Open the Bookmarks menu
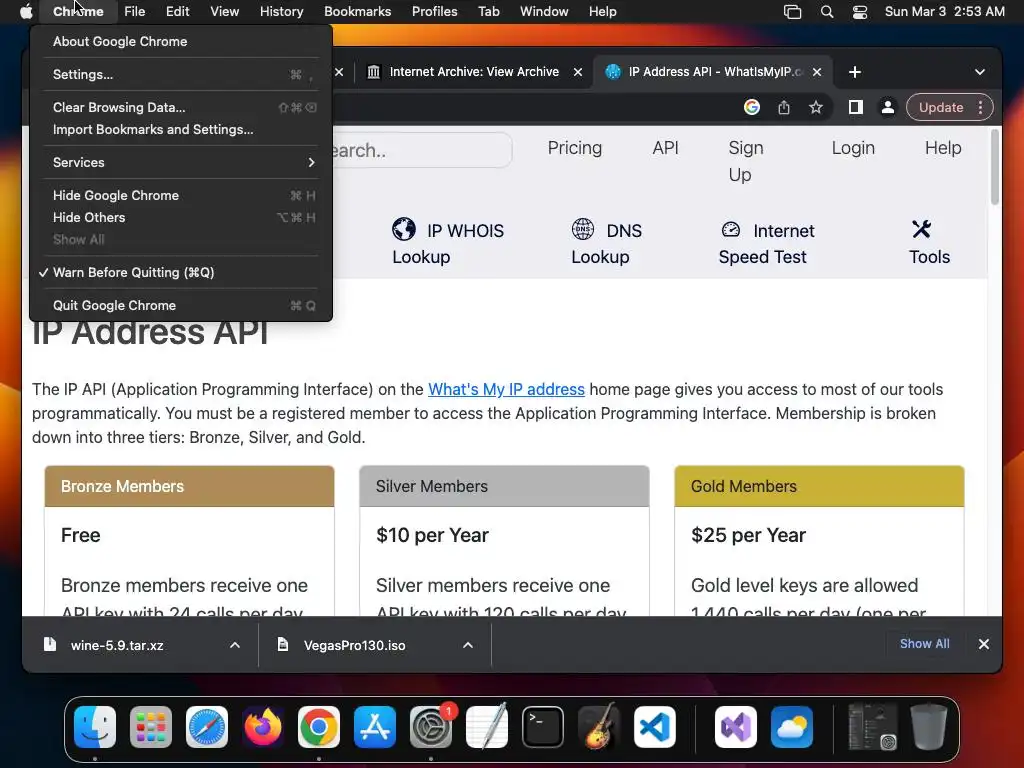The image size is (1024, 768). coord(357,11)
